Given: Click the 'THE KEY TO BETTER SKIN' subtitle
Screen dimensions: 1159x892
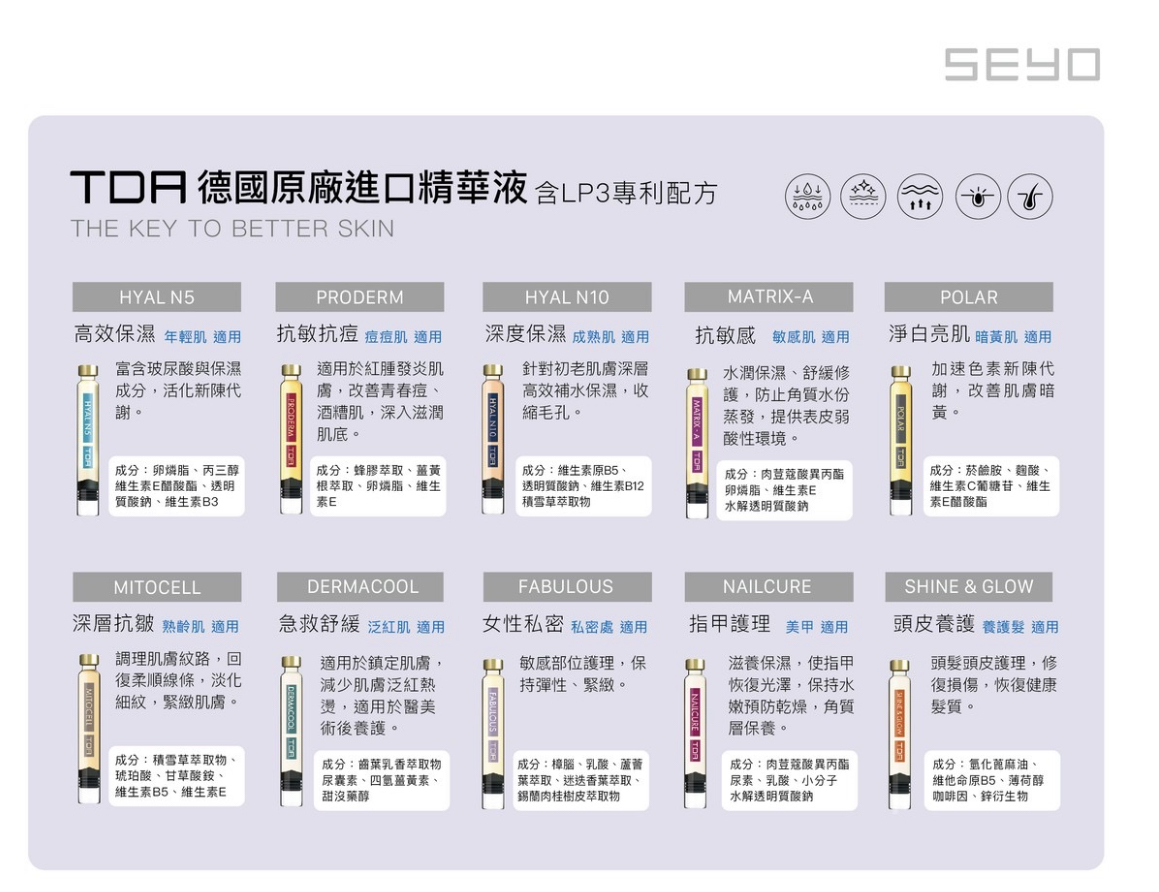Looking at the screenshot, I should tap(232, 228).
